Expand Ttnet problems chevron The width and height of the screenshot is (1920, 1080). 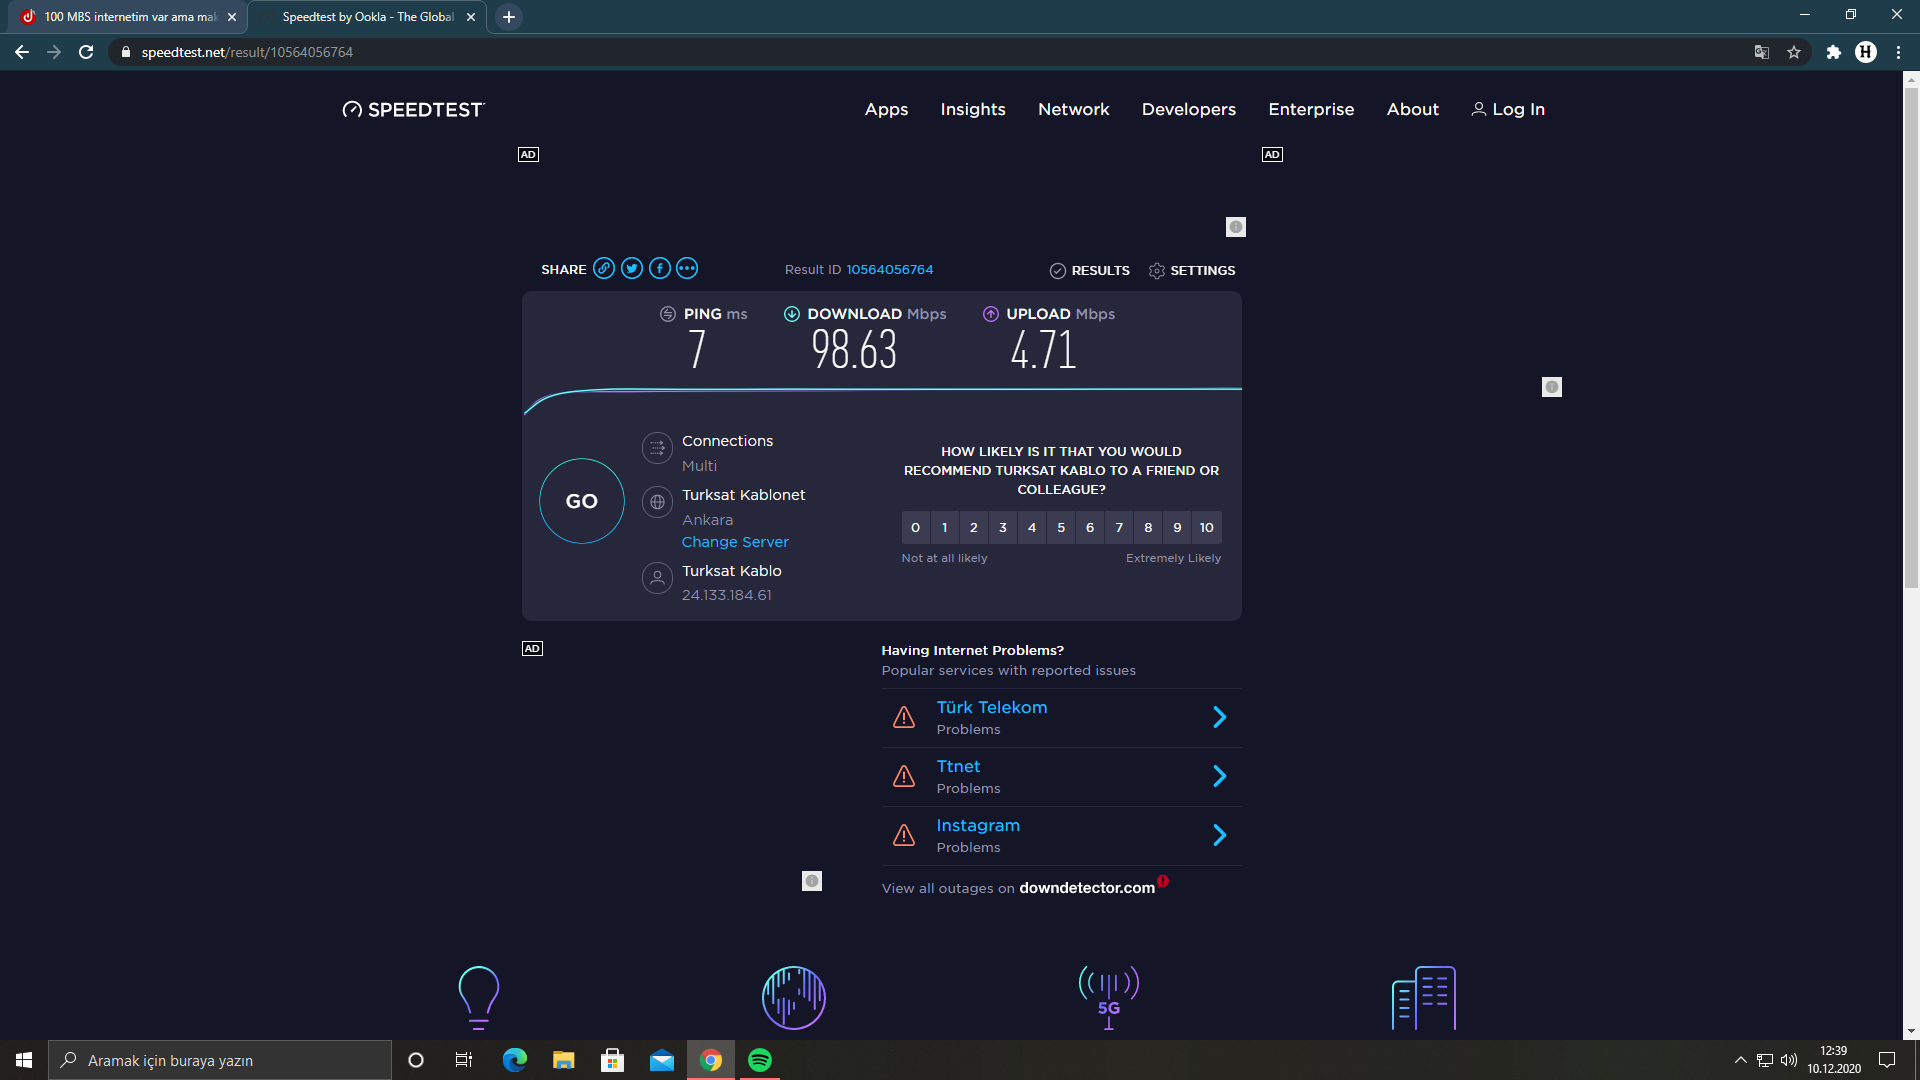pos(1219,776)
